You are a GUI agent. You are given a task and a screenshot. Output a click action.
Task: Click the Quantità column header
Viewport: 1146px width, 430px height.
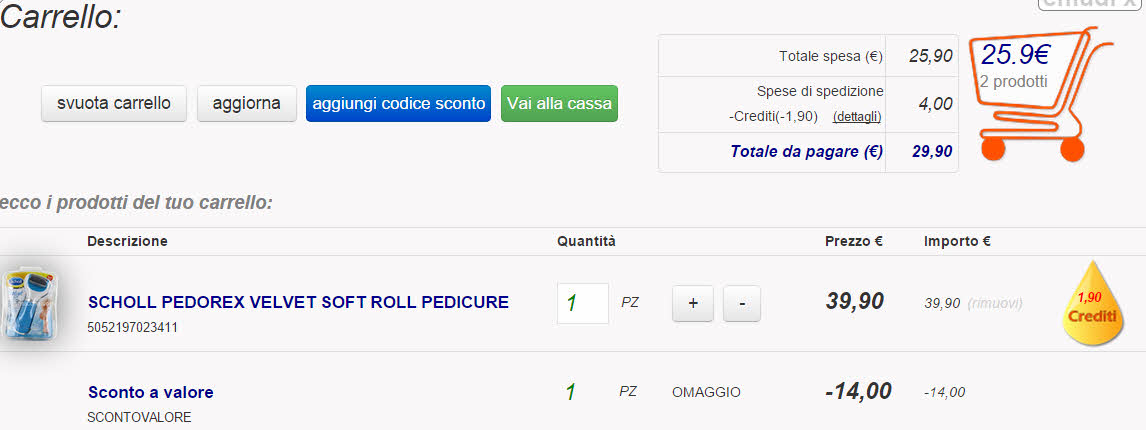point(586,241)
